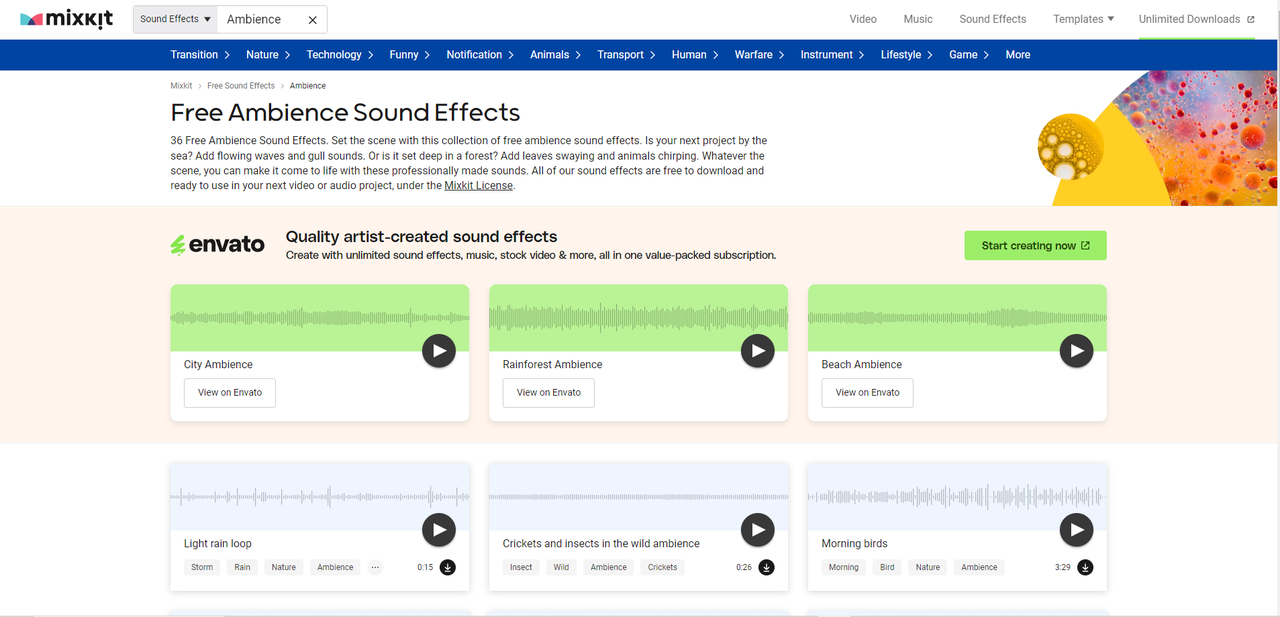Viewport: 1280px width, 617px height.
Task: Expand the Transition category menu
Action: tap(200, 55)
